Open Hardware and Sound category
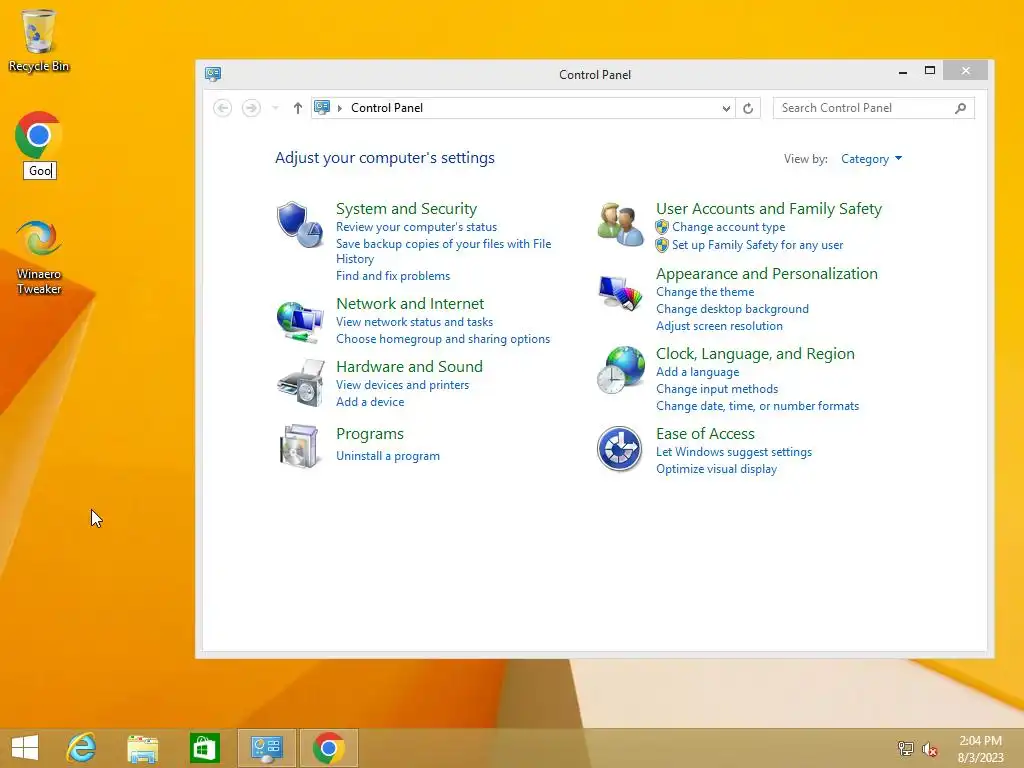Viewport: 1024px width, 768px height. coord(409,367)
